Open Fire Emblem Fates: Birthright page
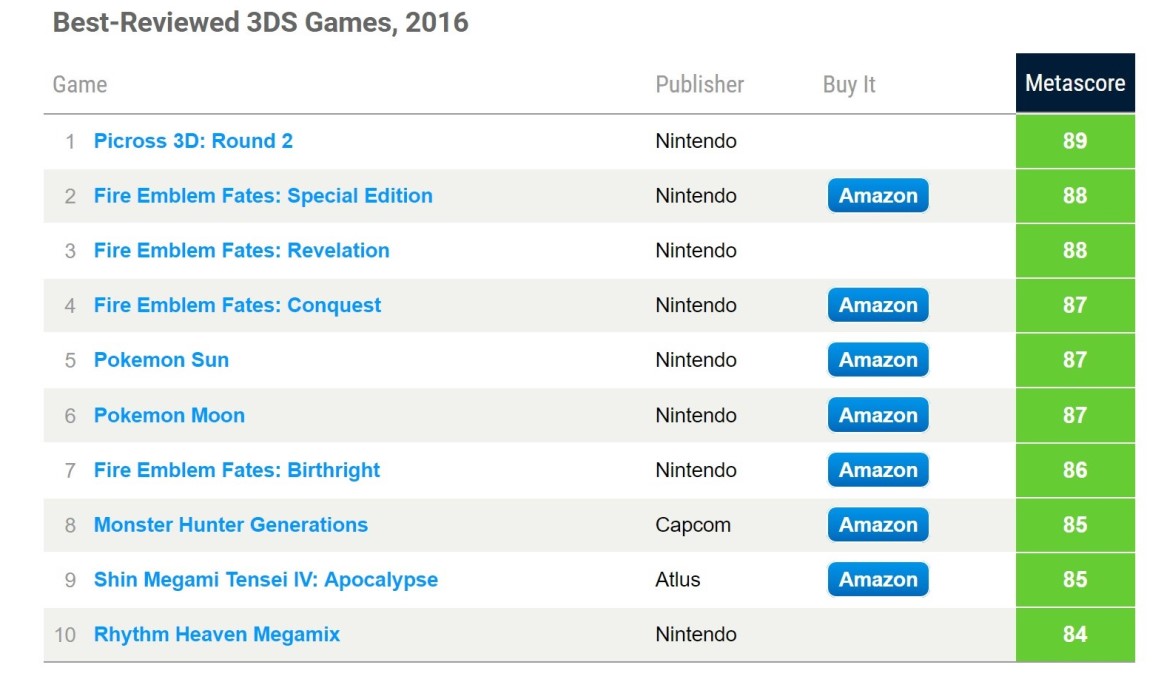 tap(237, 470)
